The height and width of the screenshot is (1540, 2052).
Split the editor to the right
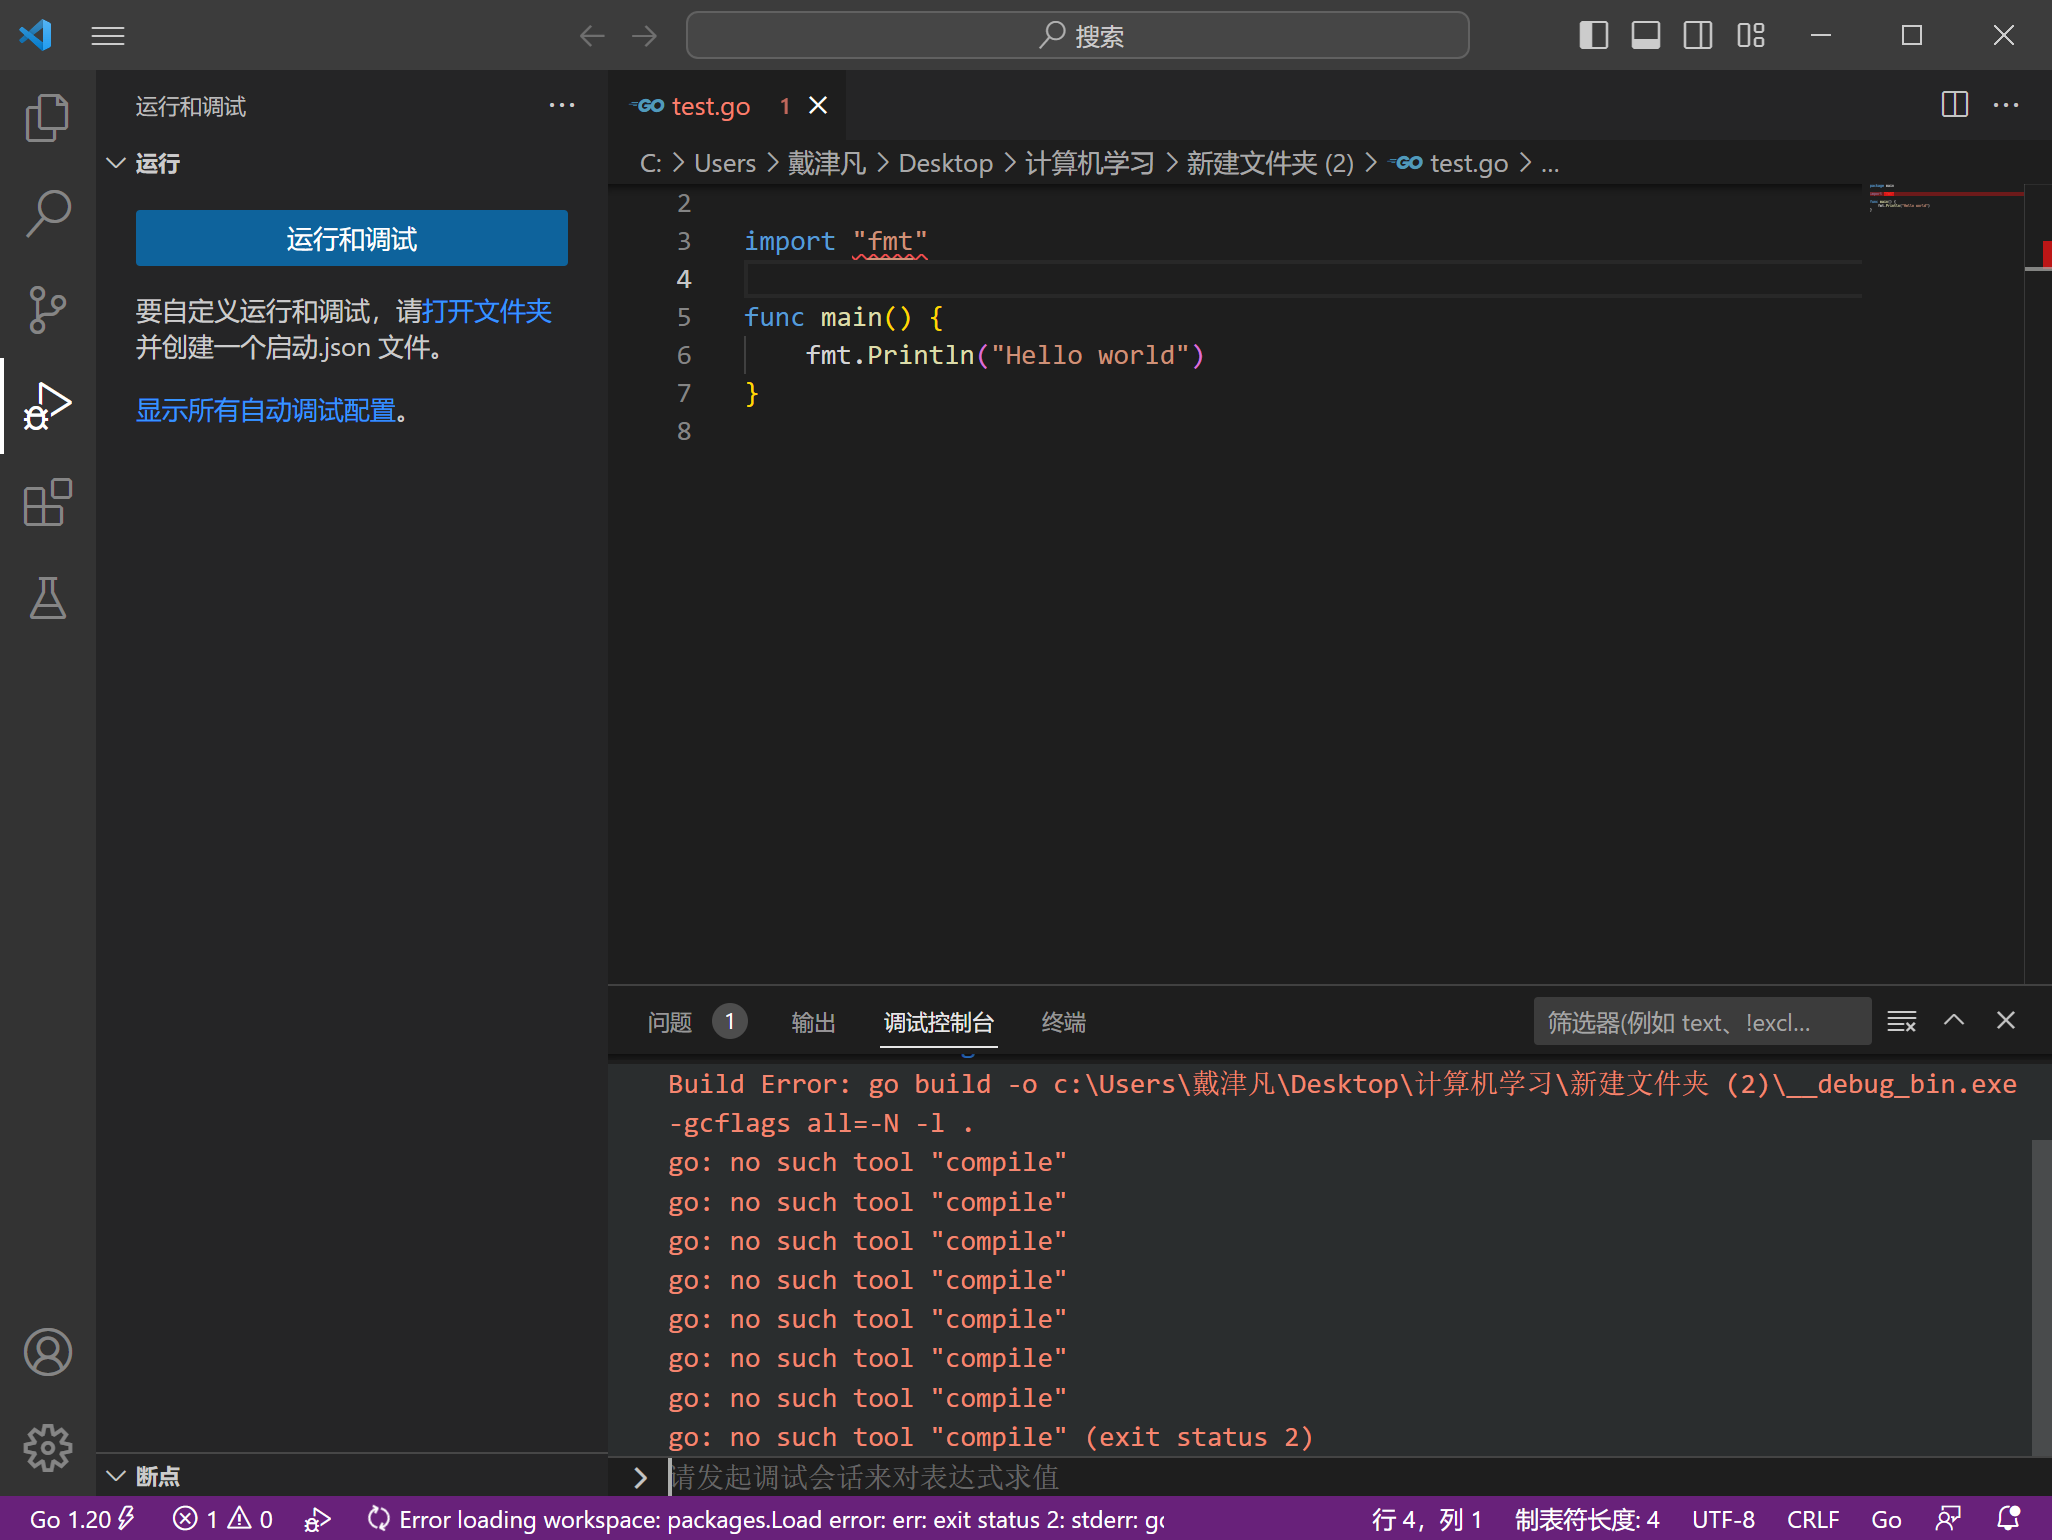[x=1954, y=105]
